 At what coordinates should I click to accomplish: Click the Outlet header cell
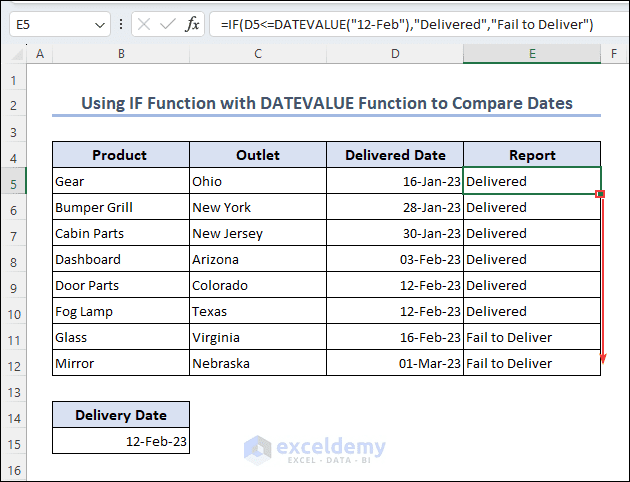258,155
